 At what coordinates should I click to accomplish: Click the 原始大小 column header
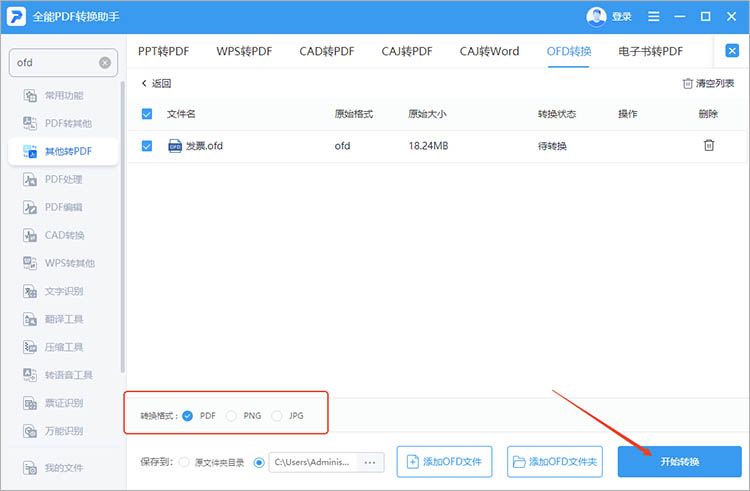pos(427,114)
